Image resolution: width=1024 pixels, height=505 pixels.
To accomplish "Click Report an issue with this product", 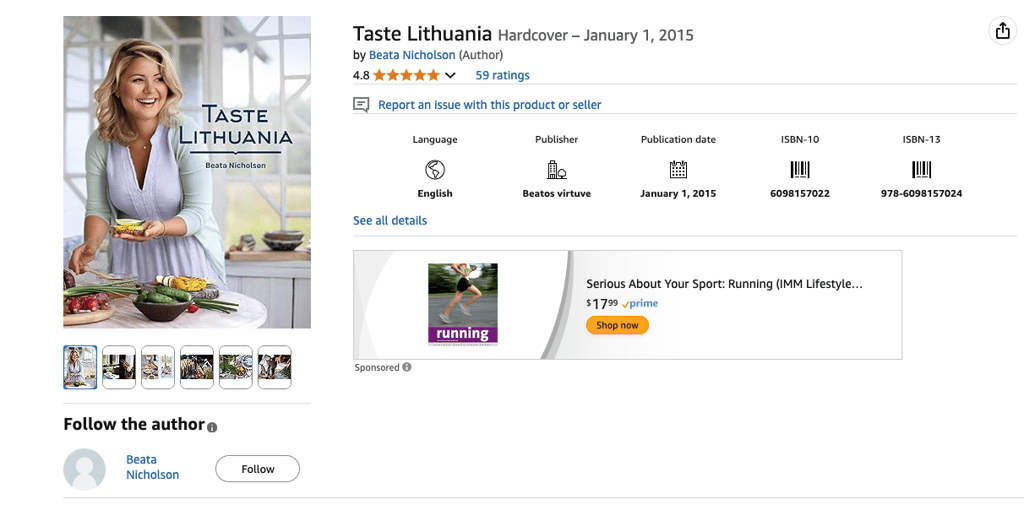I will click(490, 105).
